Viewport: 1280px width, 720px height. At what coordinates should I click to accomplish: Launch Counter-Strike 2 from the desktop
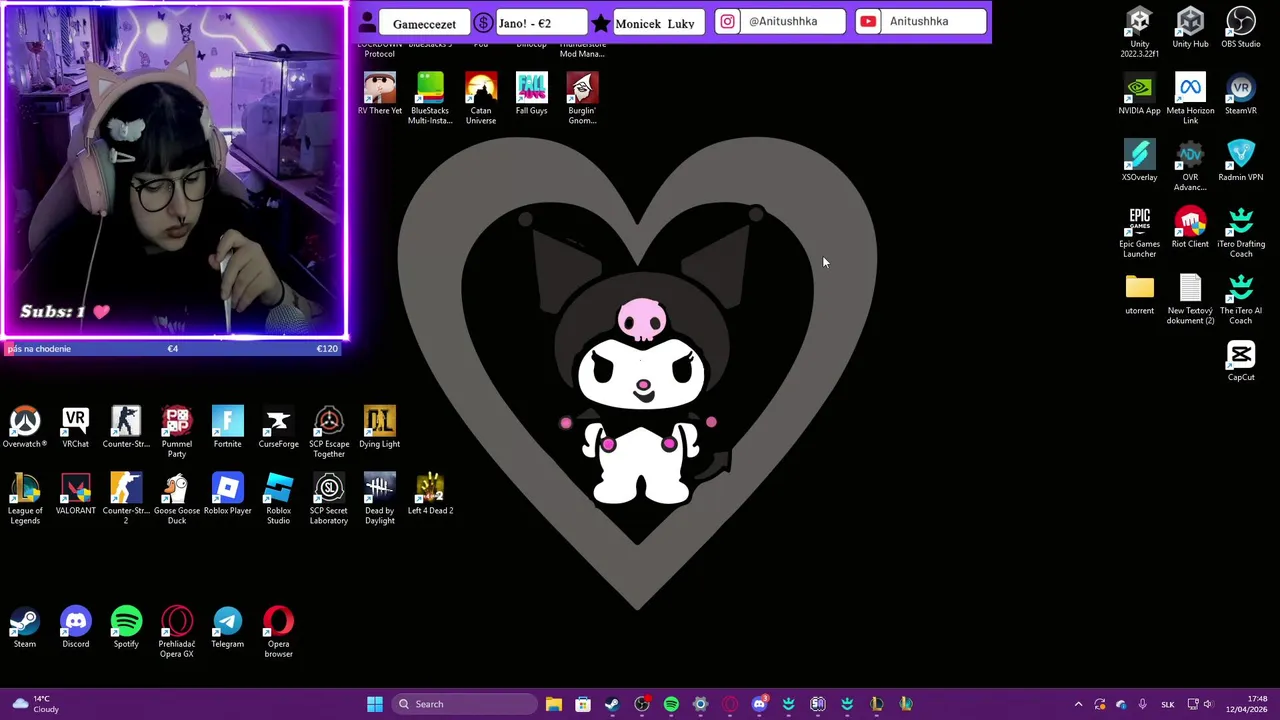[126, 499]
